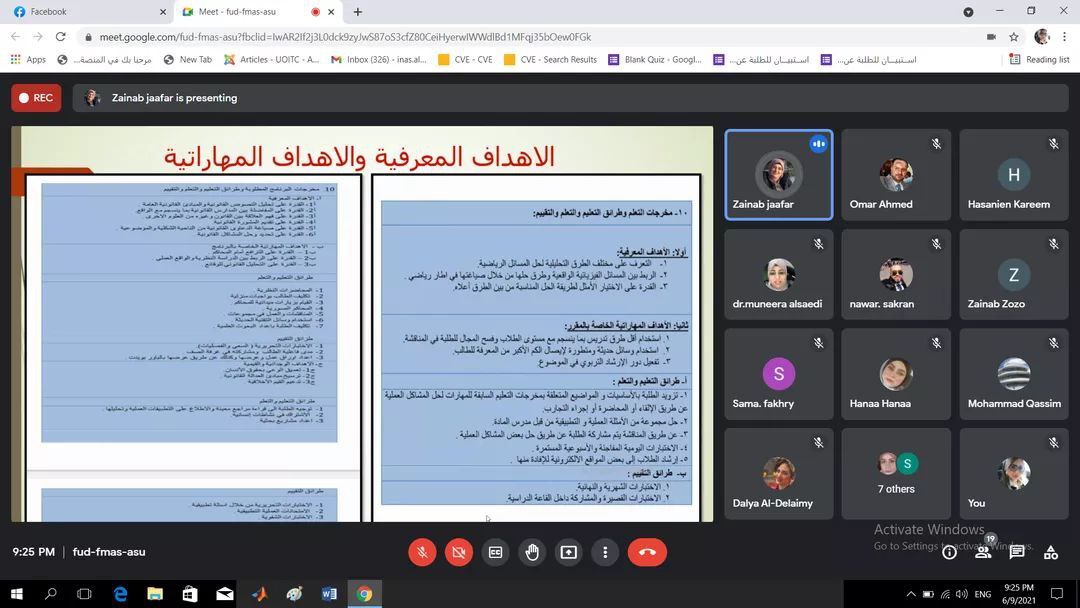Raise hand in the meeting
The height and width of the screenshot is (608, 1080).
point(532,552)
